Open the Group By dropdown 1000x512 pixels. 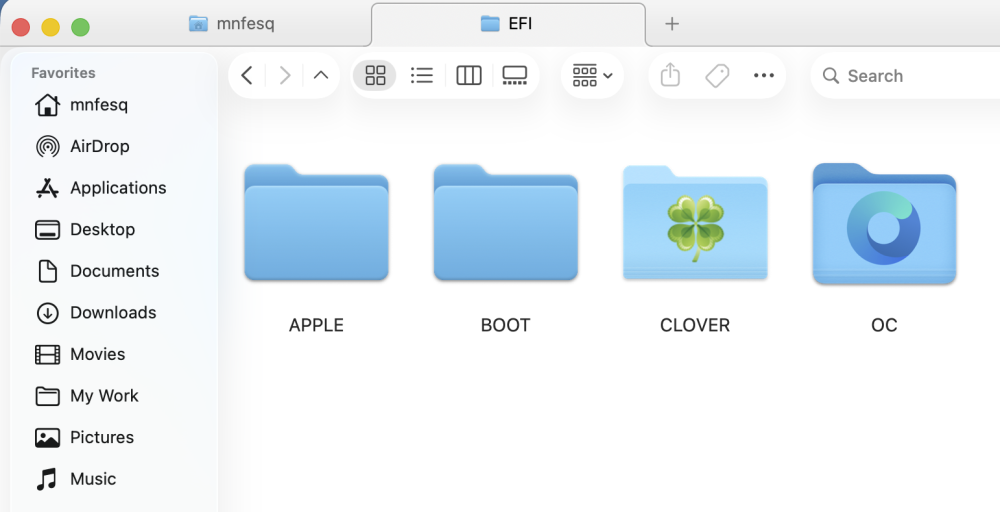592,76
